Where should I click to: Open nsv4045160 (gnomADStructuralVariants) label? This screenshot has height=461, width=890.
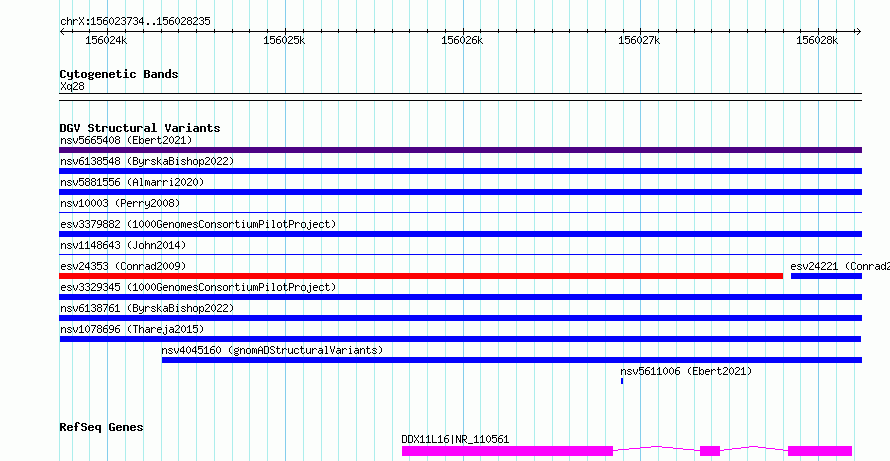(x=272, y=350)
